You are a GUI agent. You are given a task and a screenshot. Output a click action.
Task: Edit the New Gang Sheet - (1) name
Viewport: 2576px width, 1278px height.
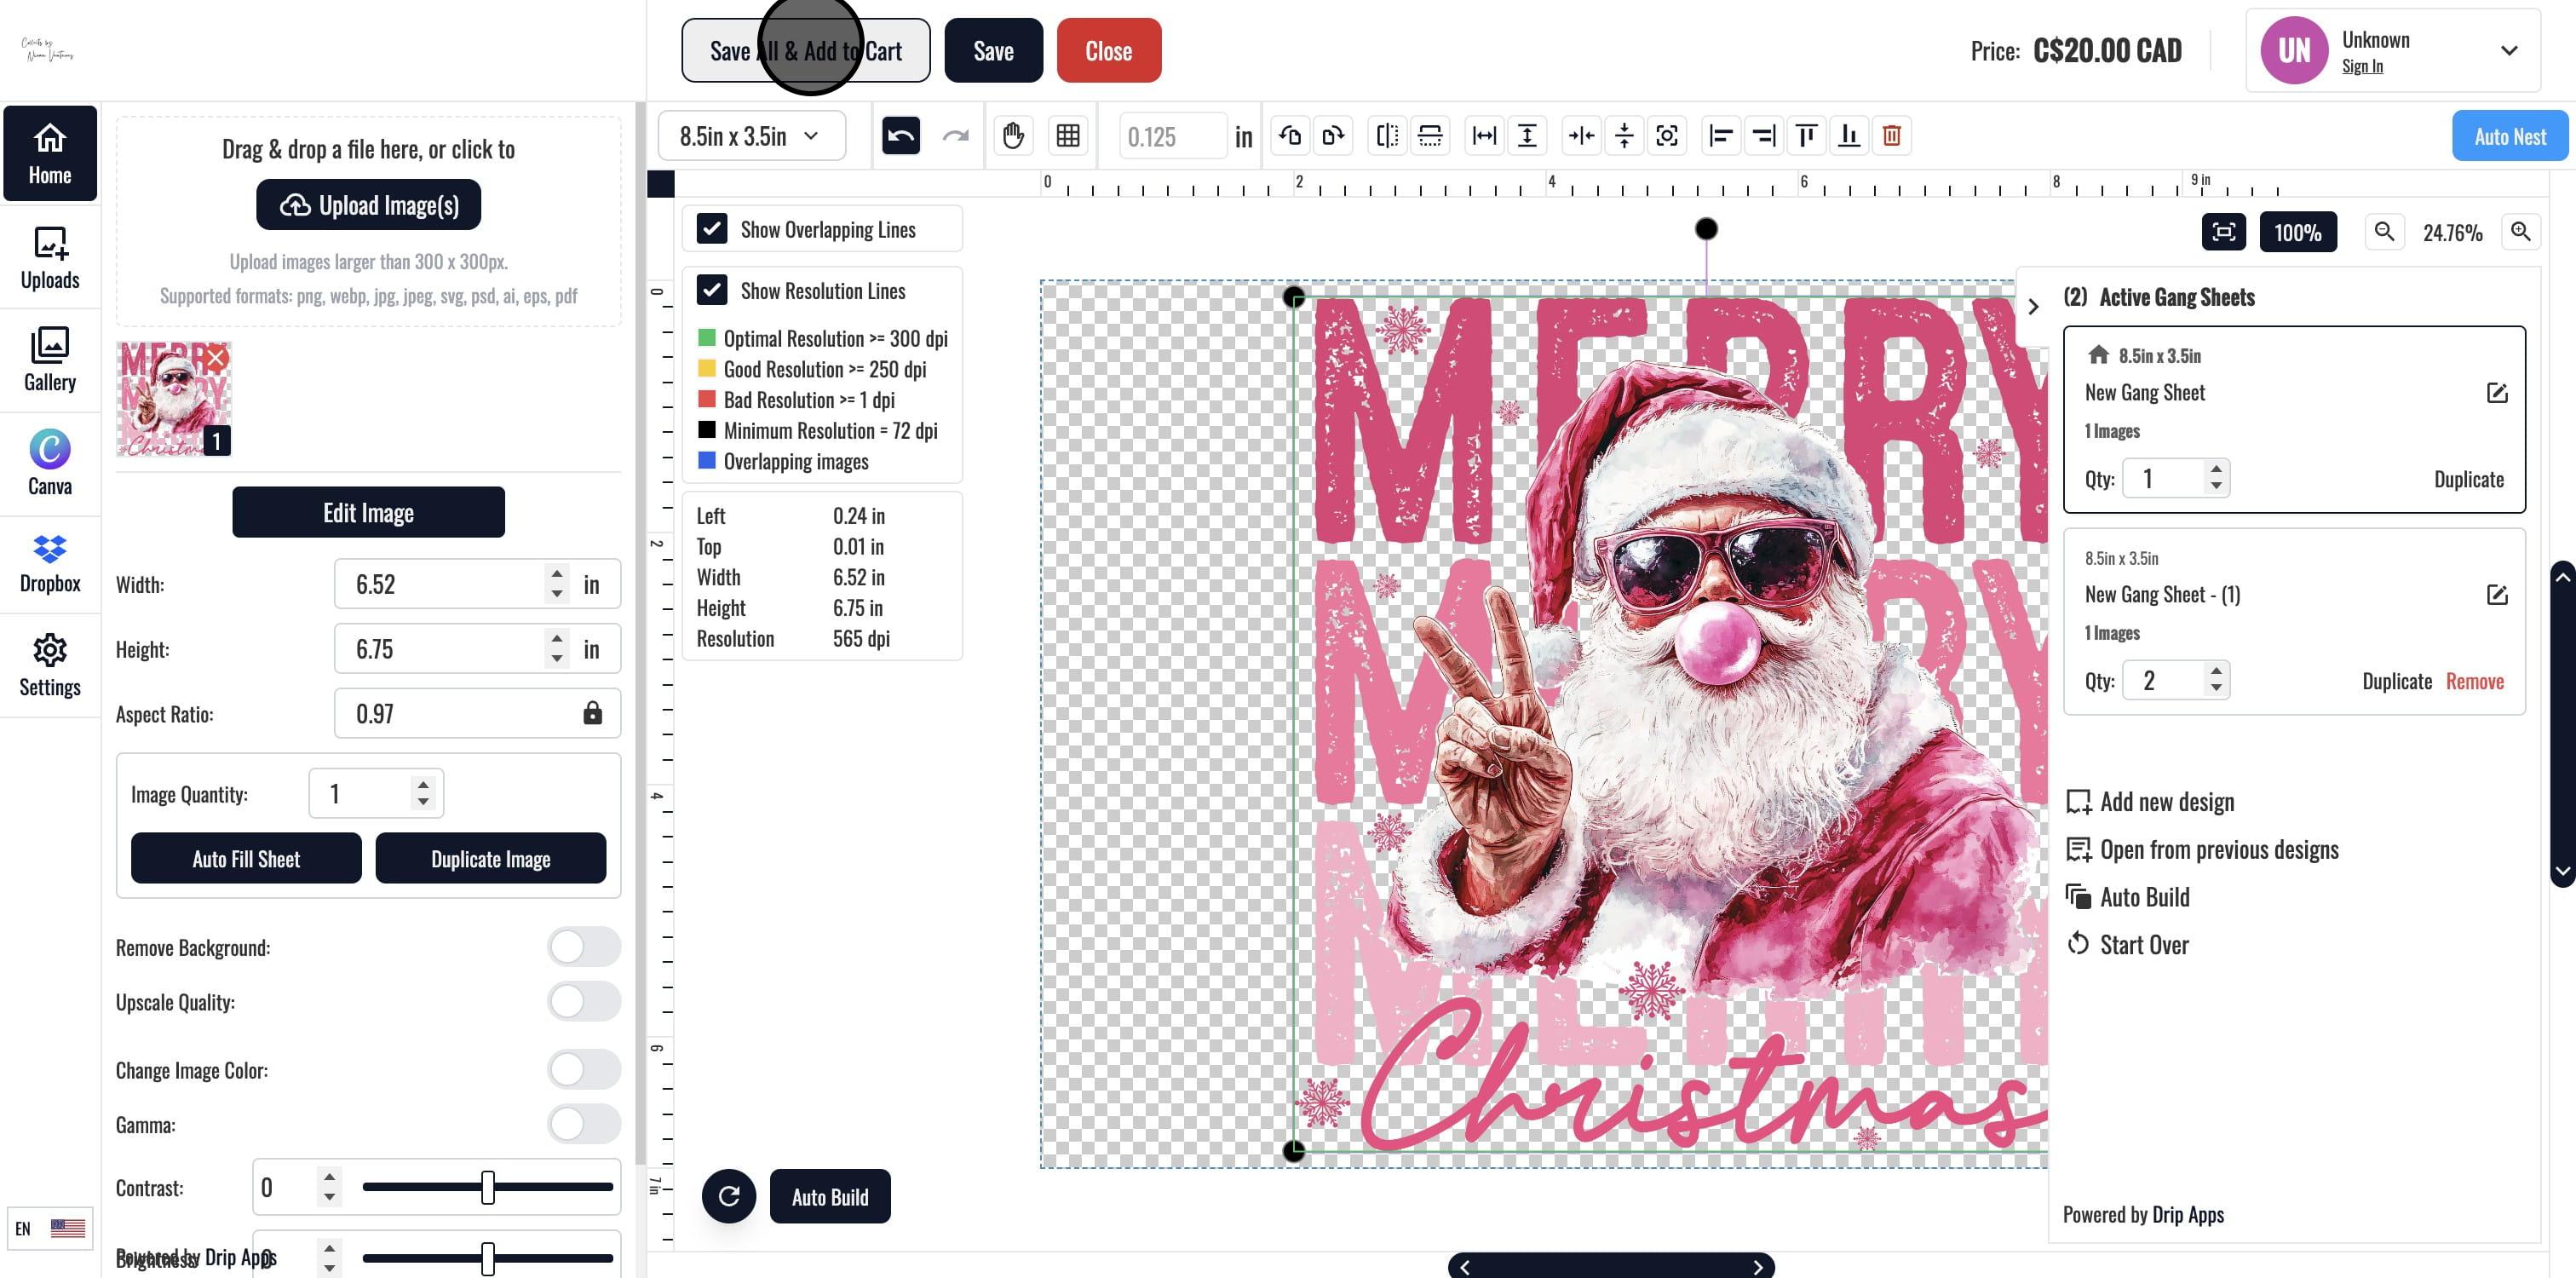2496,595
